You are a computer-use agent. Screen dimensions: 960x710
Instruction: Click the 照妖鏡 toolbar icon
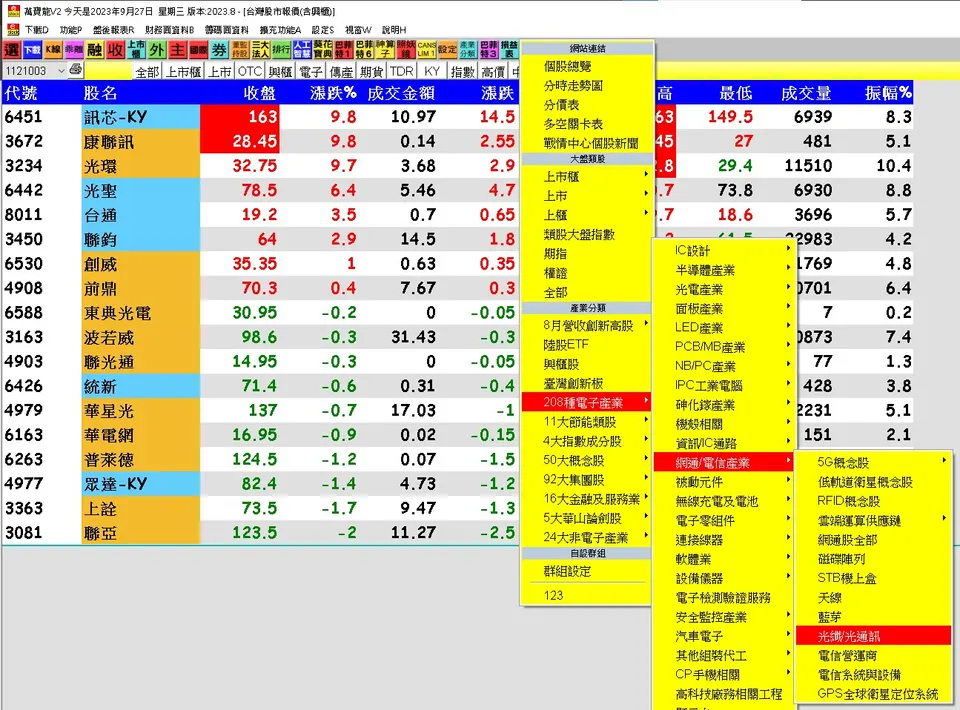coord(407,50)
